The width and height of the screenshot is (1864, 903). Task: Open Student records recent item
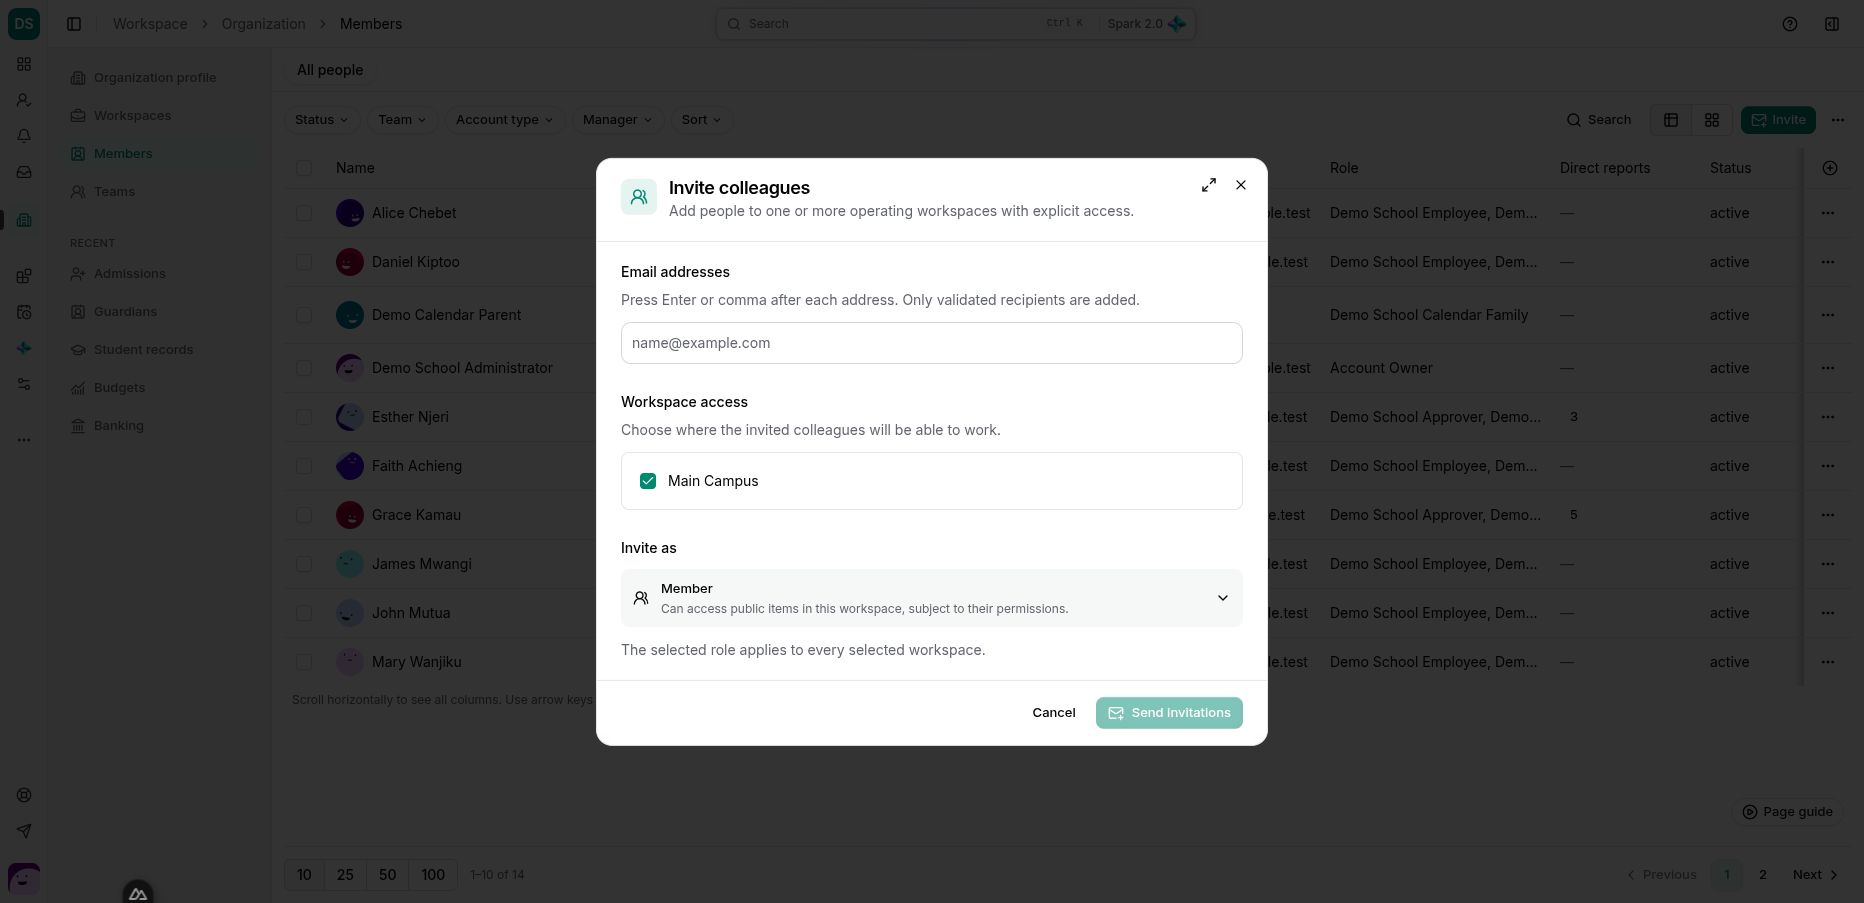[x=143, y=350]
